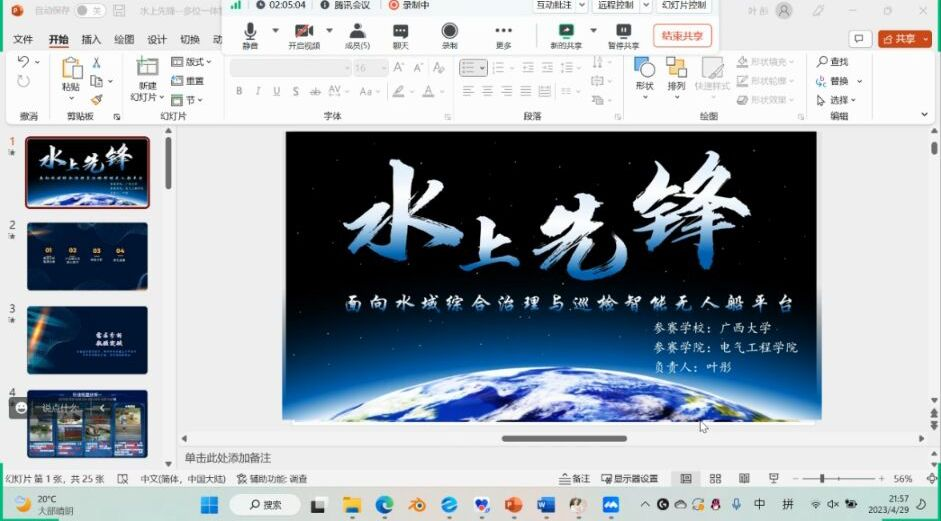Click the End Sharing (结束共享) button
Screen dimensions: 941x521
point(683,36)
